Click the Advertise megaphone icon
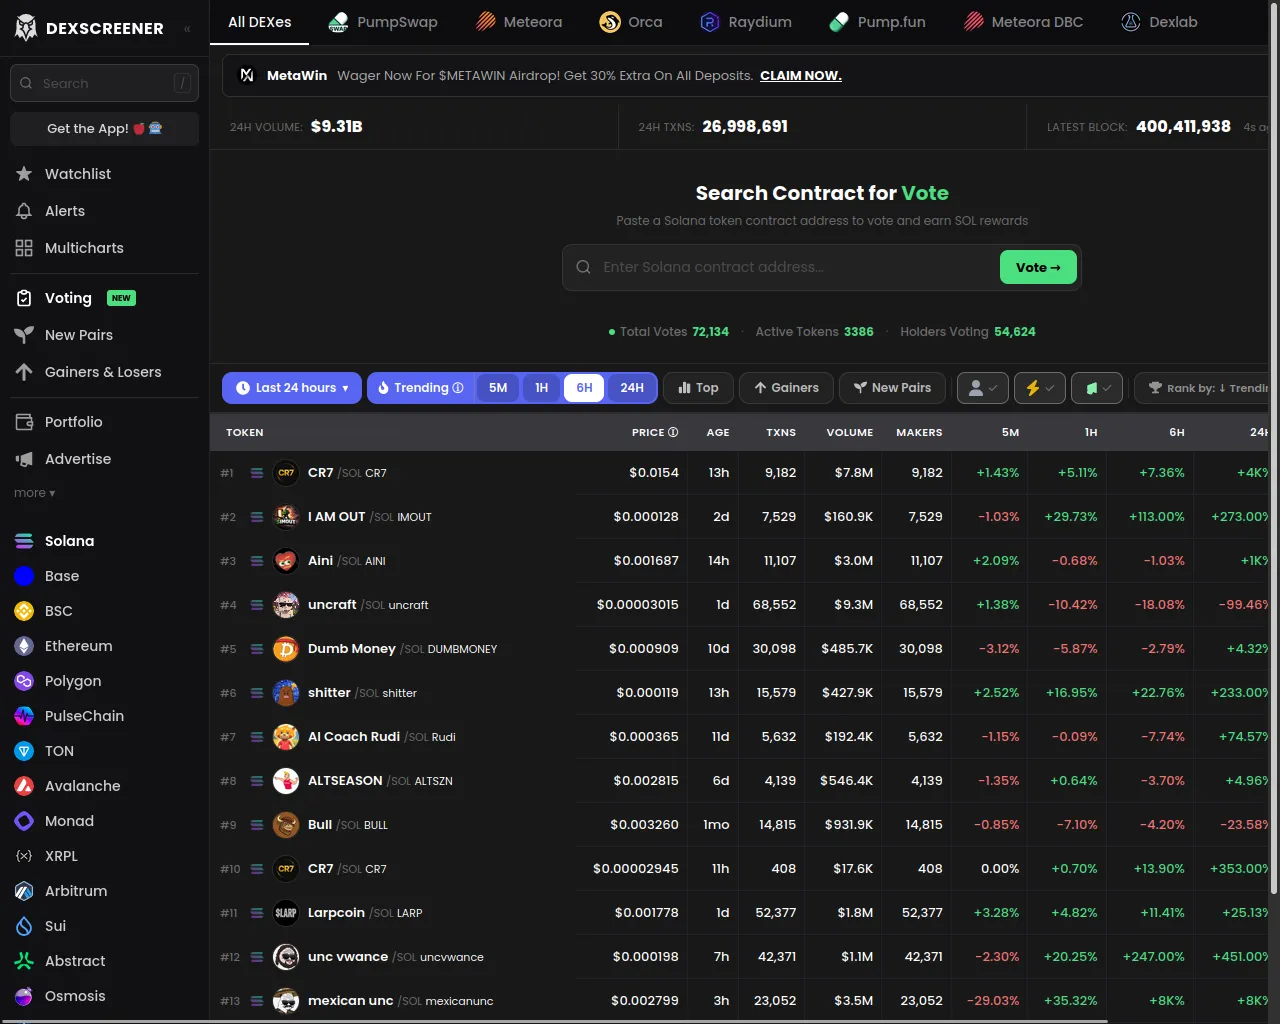The image size is (1280, 1024). click(x=24, y=459)
